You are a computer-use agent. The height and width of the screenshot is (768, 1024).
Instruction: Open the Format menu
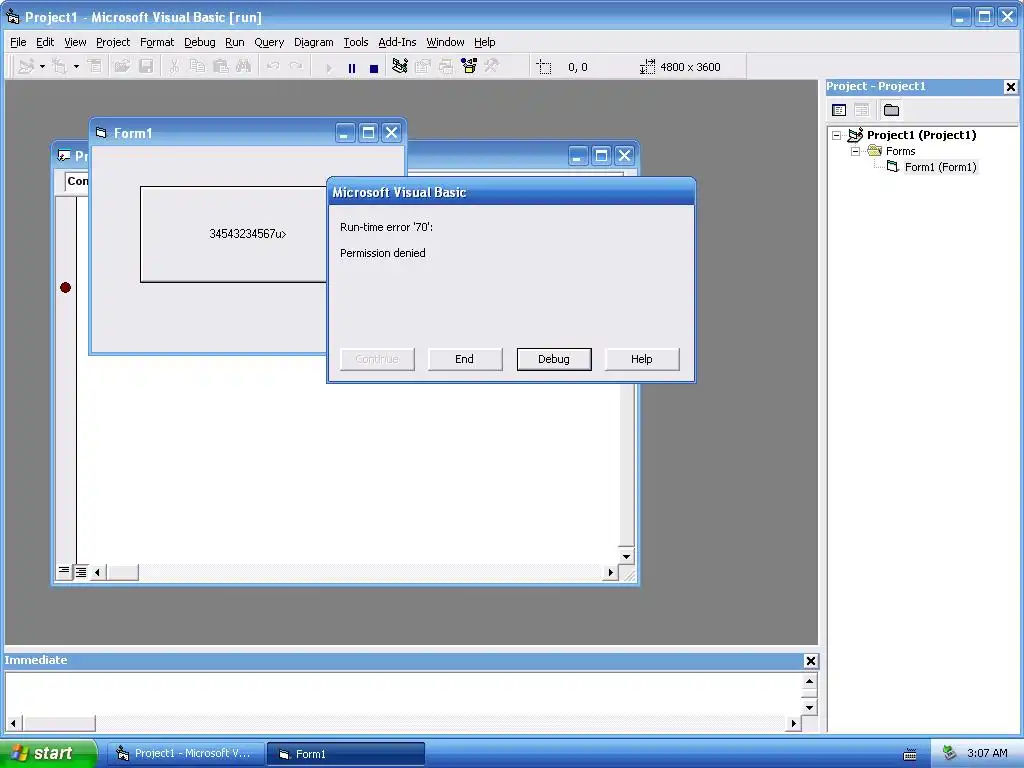click(157, 42)
